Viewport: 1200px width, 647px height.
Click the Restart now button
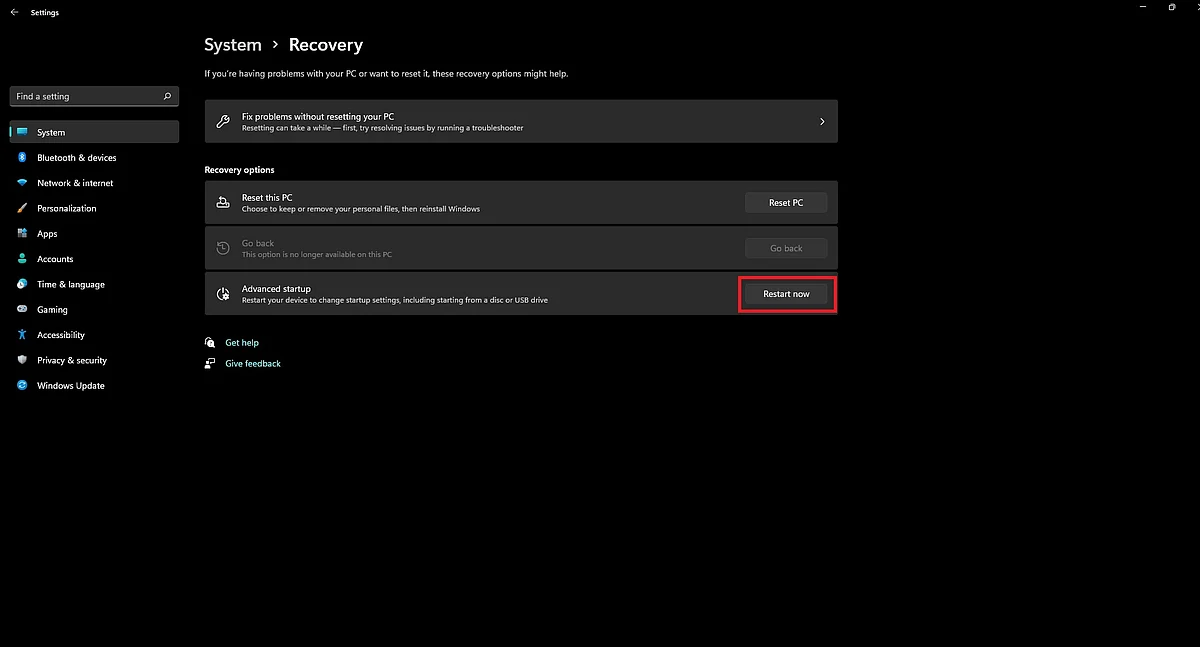tap(786, 294)
